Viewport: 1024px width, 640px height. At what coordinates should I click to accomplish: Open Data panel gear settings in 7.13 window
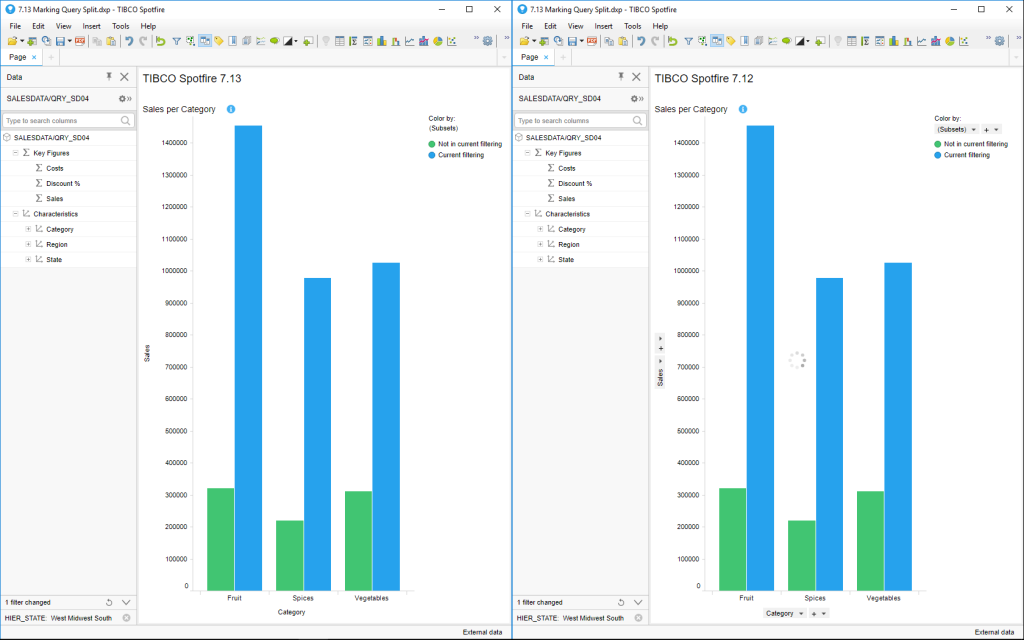[x=124, y=99]
